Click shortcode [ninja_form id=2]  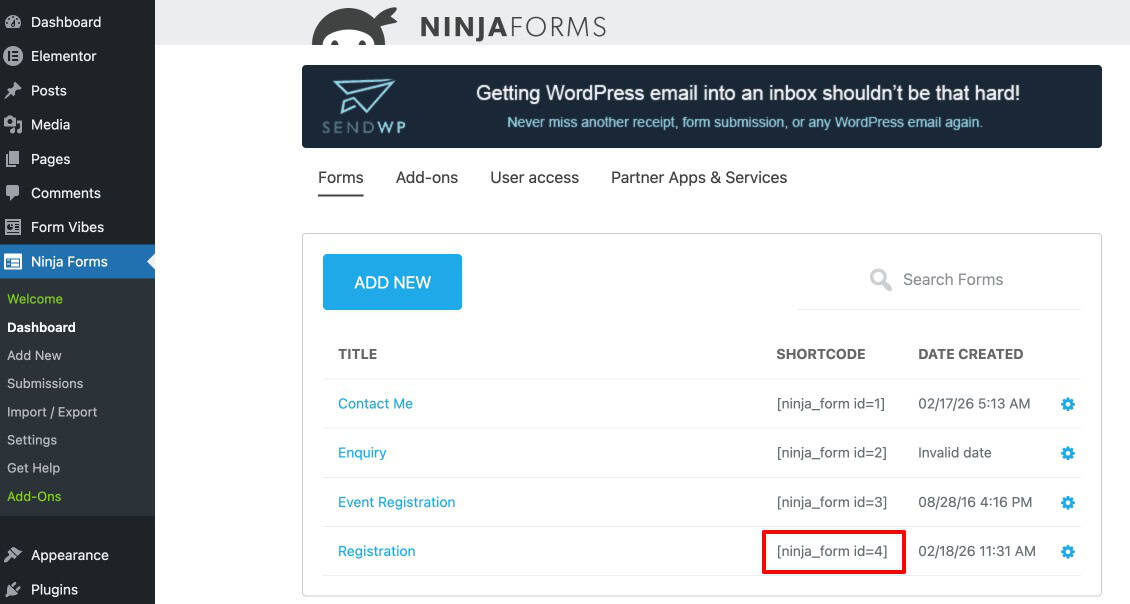831,453
